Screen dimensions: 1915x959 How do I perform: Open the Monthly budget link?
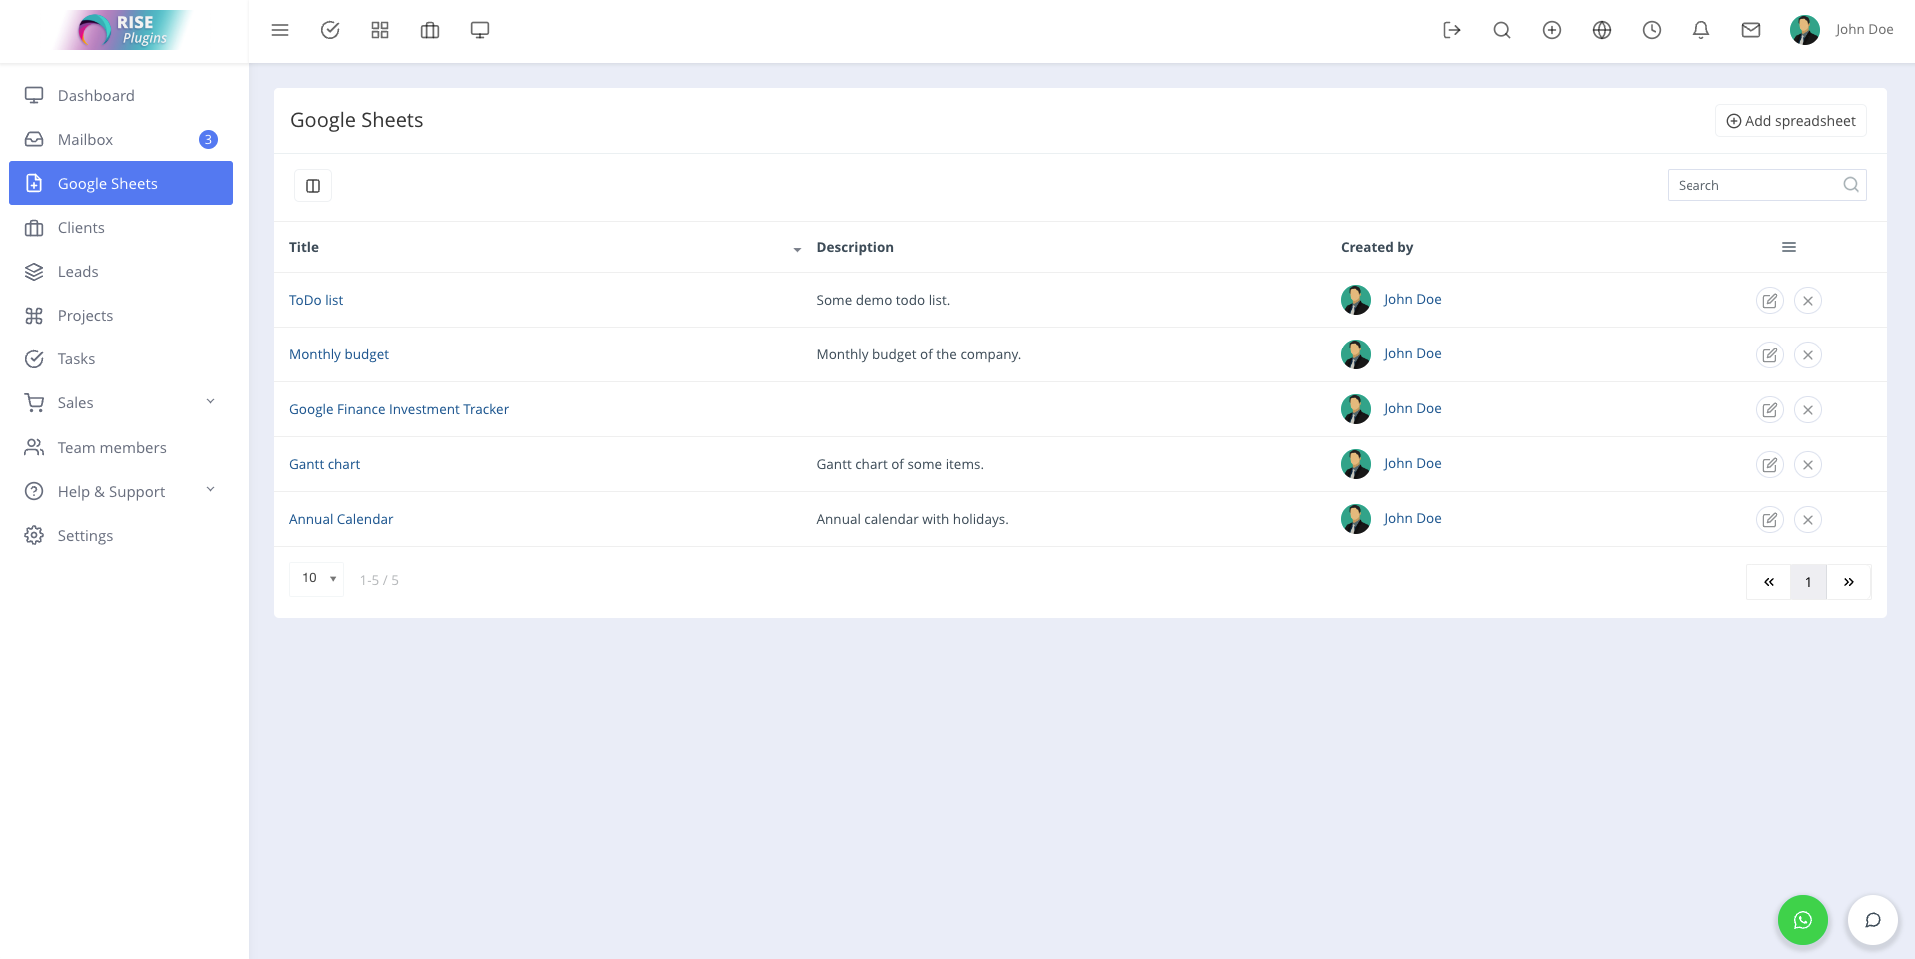(339, 354)
